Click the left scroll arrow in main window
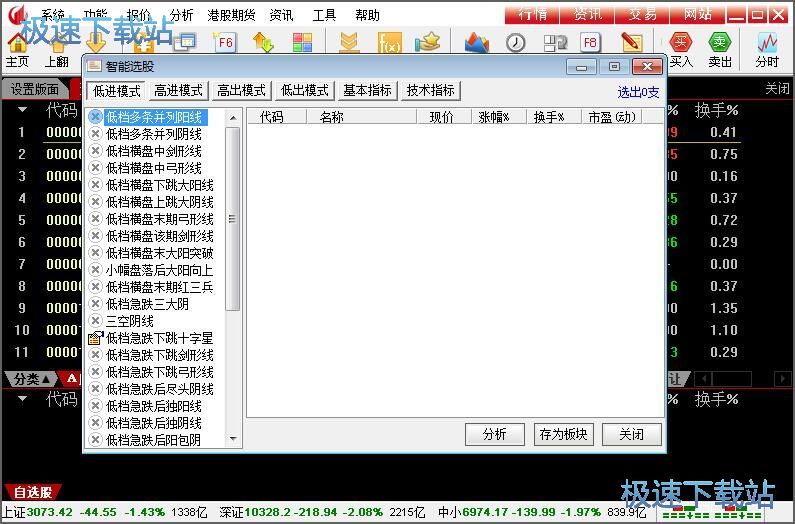Screen dimensions: 795x524 [x=702, y=378]
